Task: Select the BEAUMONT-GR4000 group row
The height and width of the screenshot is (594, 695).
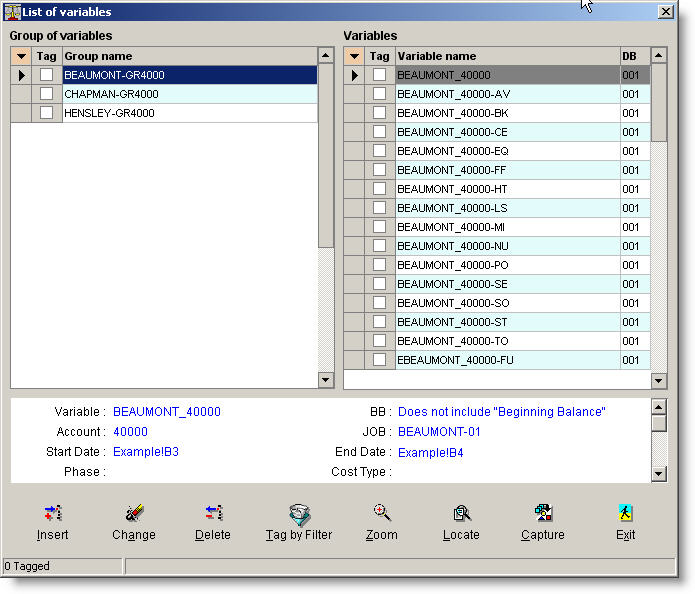Action: (190, 74)
